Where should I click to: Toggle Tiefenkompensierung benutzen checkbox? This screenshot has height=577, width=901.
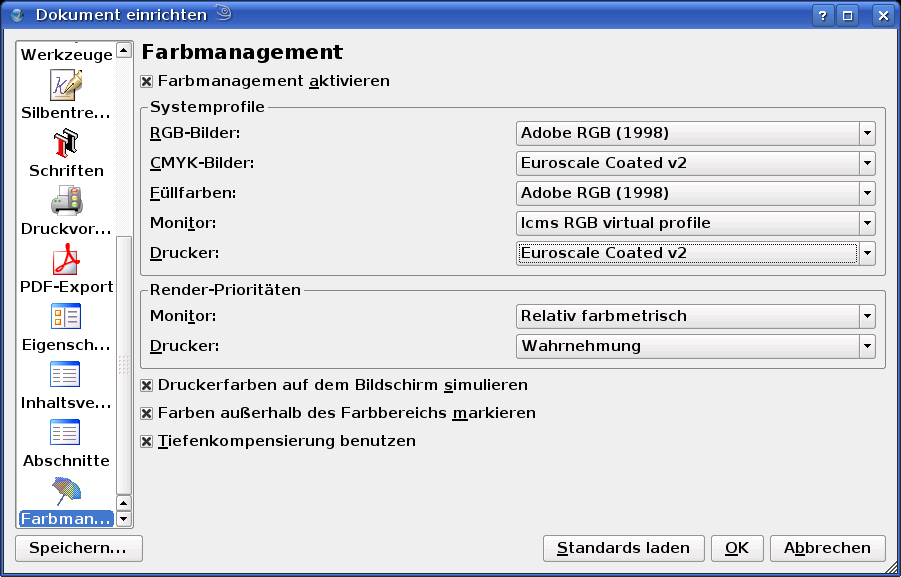pyautogui.click(x=147, y=442)
